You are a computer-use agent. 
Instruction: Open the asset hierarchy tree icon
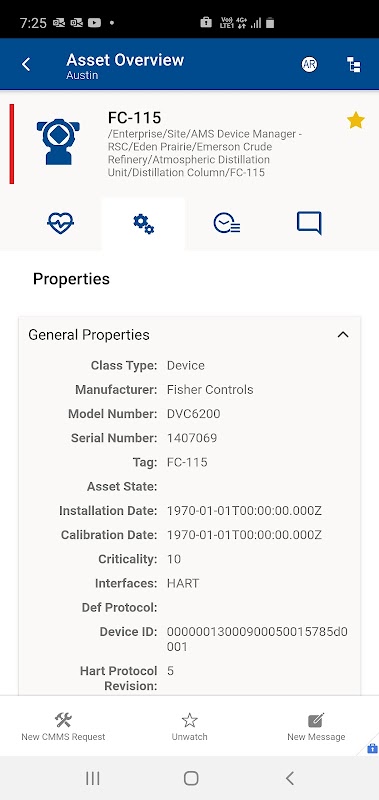pos(353,64)
